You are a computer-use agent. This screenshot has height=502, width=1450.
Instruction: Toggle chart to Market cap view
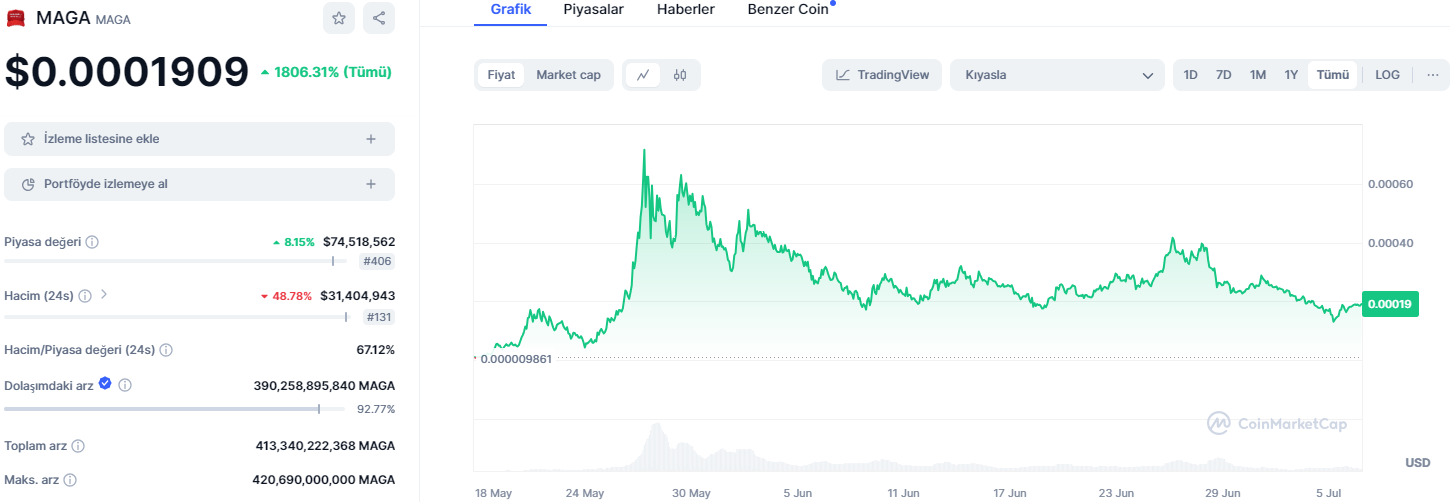(568, 75)
